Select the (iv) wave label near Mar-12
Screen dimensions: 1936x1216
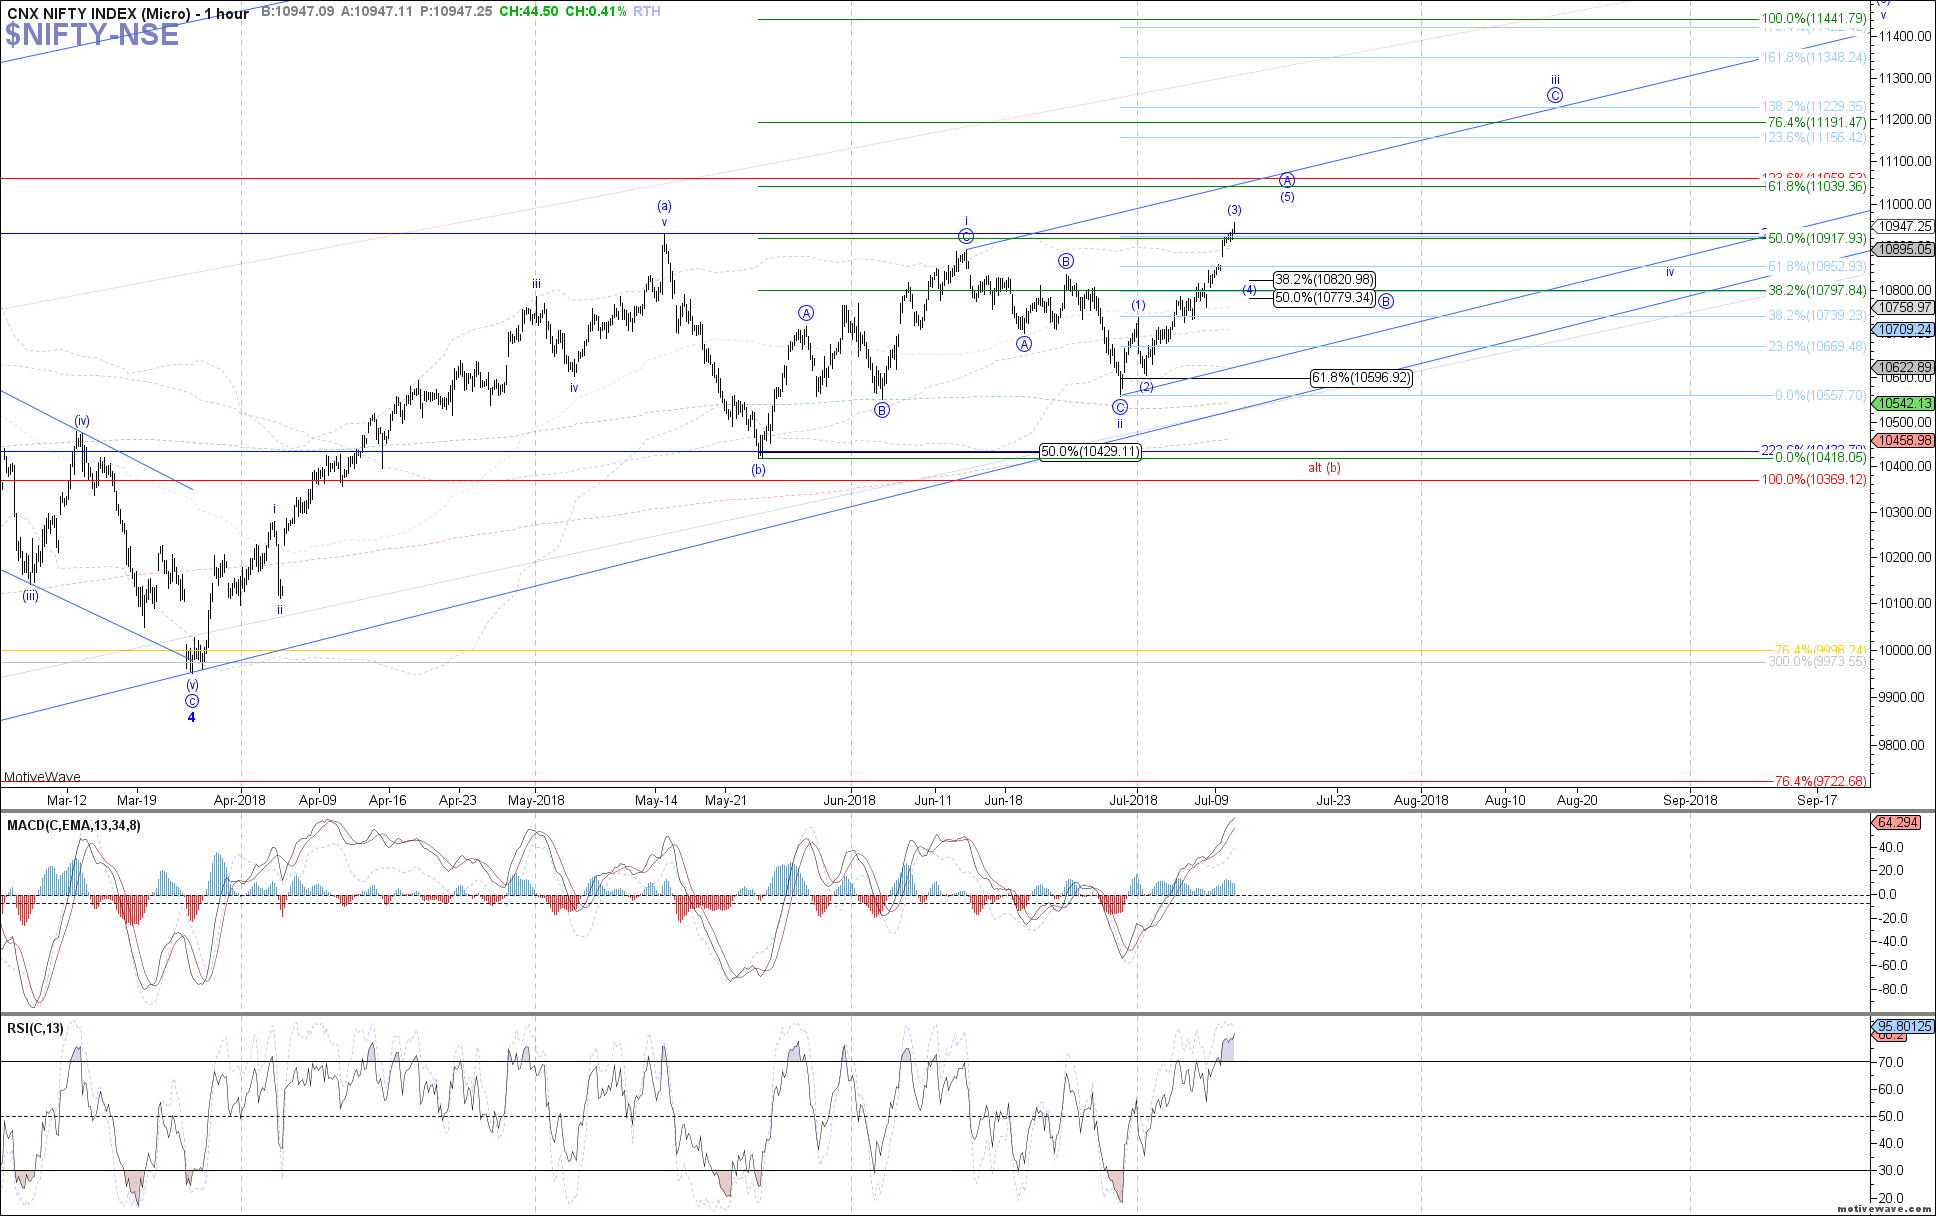coord(82,421)
